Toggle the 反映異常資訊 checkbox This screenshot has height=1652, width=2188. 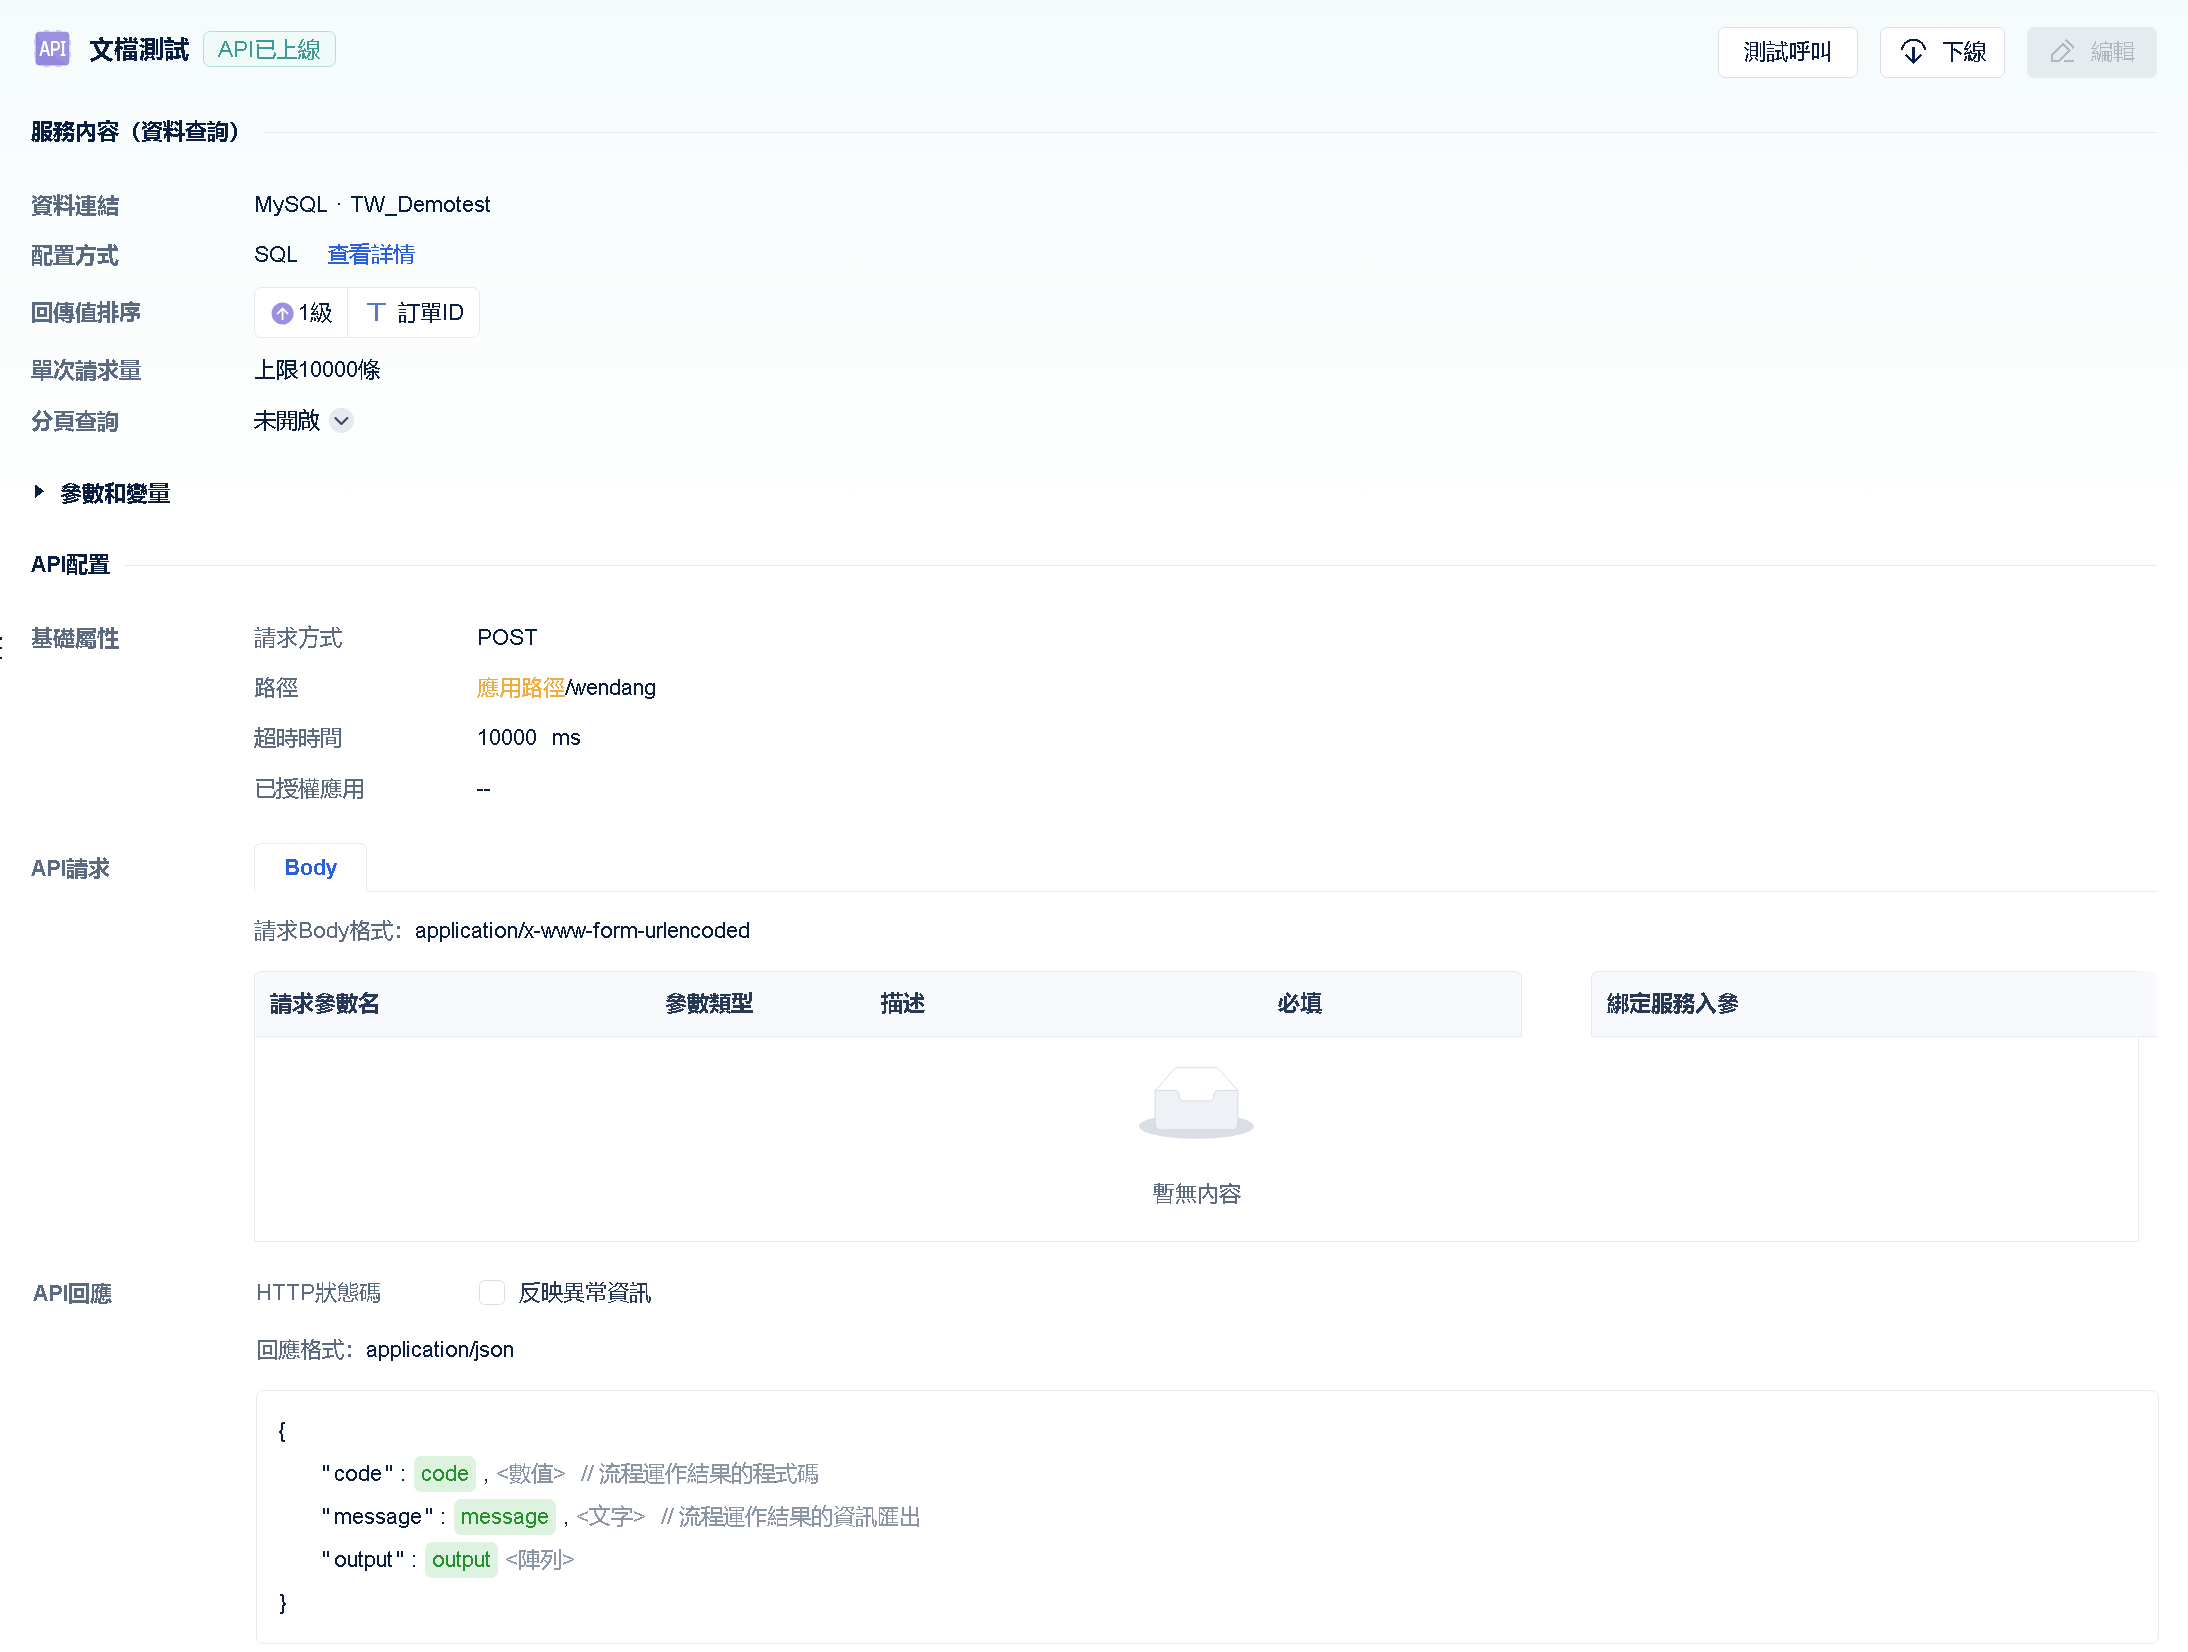click(x=492, y=1293)
